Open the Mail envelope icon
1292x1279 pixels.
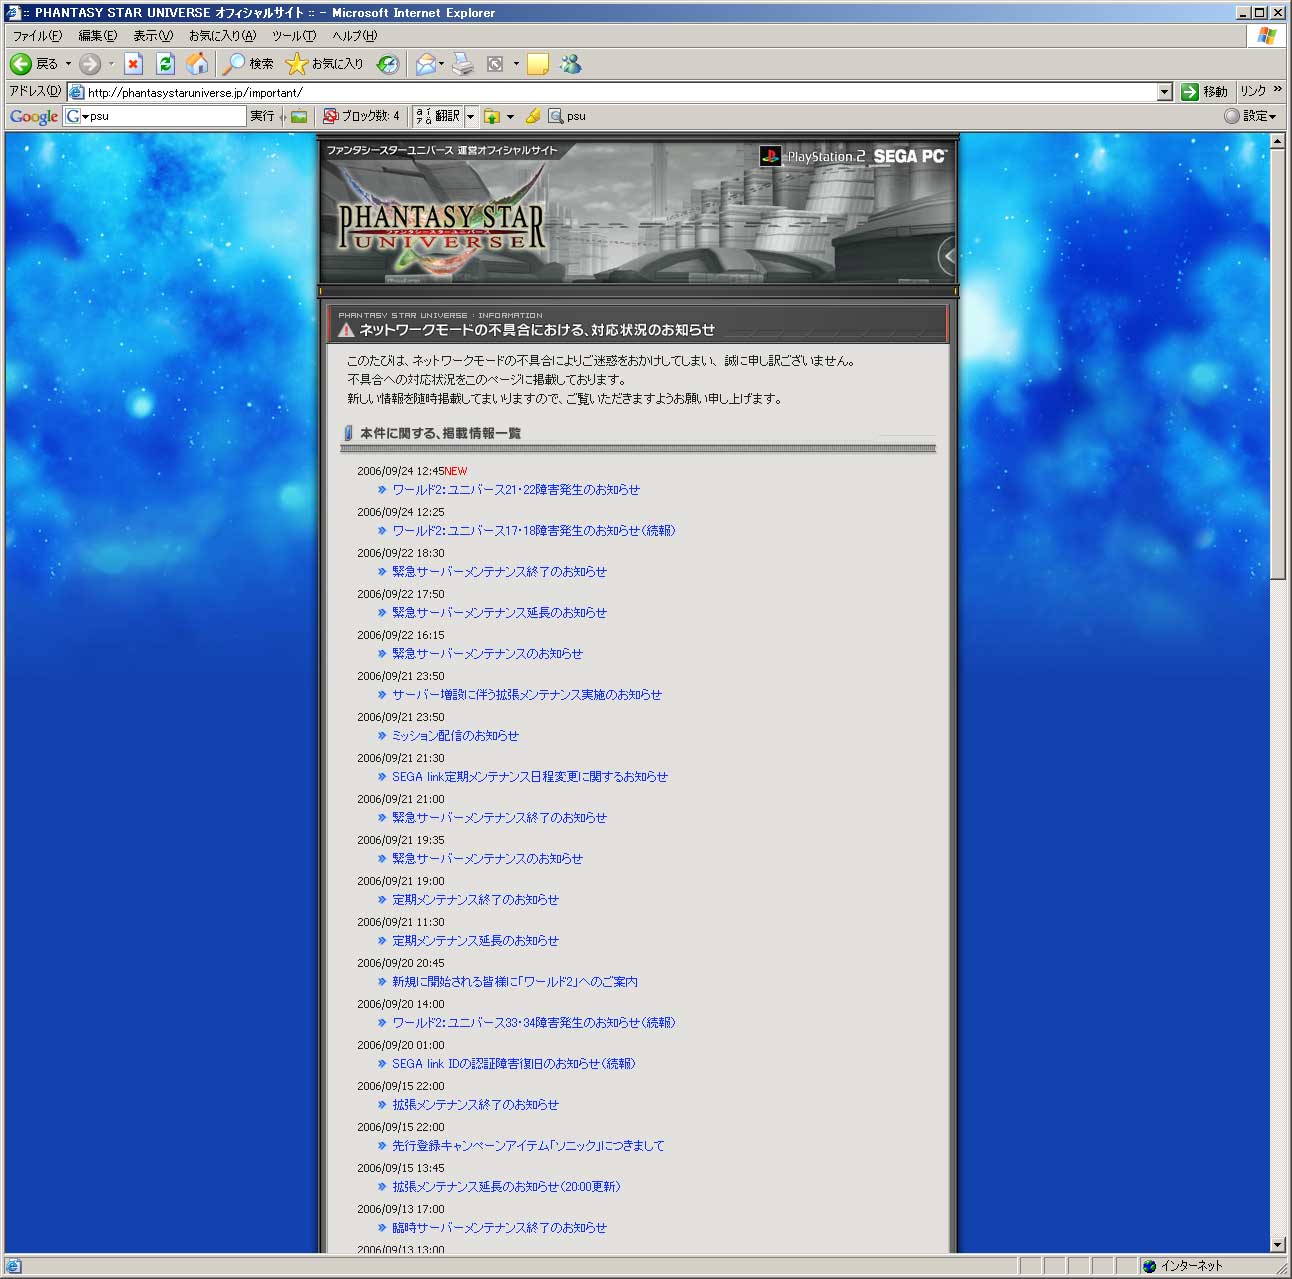coord(426,64)
